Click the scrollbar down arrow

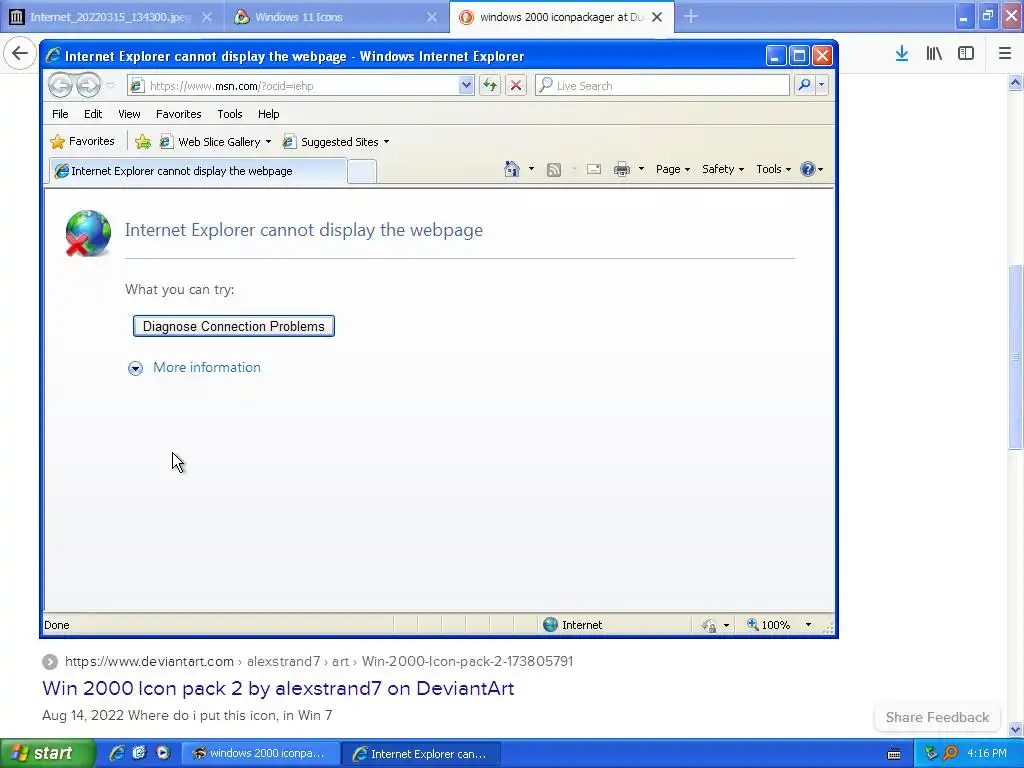pos(1015,729)
